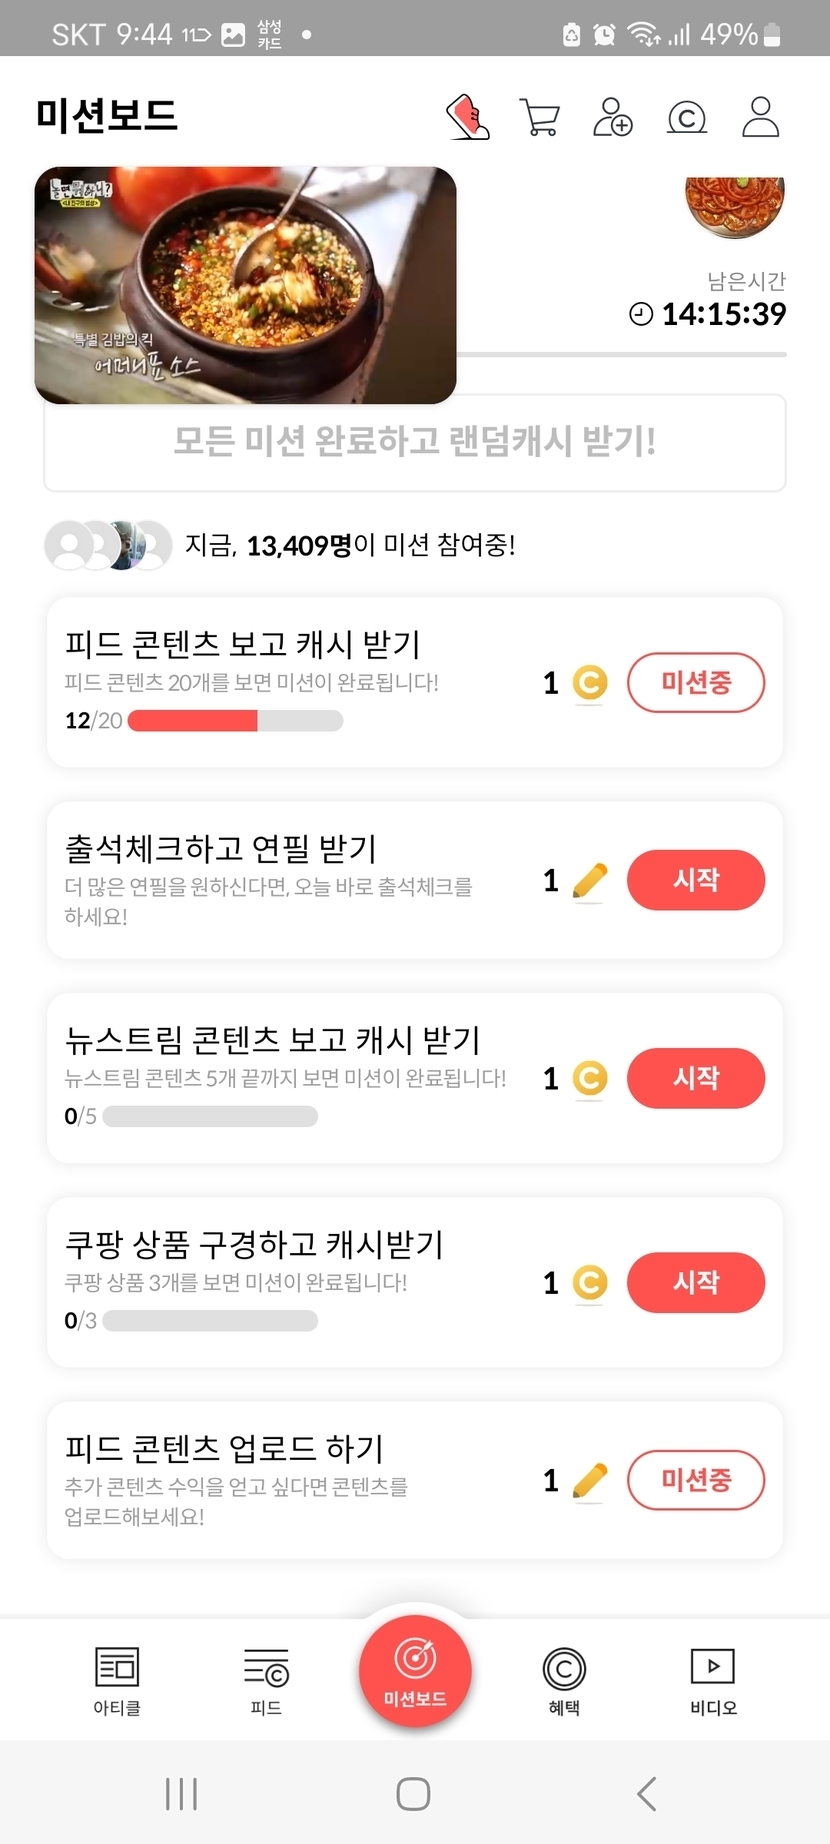Click the feed mission 12/20 progress bar
The height and width of the screenshot is (1844, 830).
pos(236,721)
